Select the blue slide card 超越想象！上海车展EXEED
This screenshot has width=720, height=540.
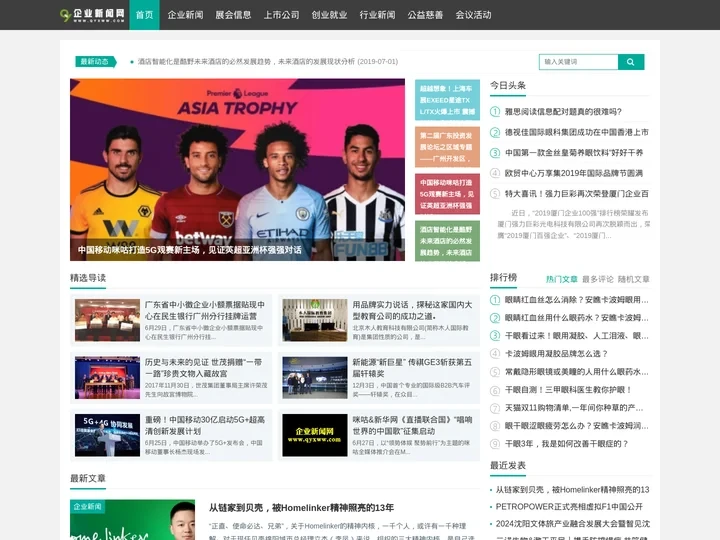[x=447, y=100]
